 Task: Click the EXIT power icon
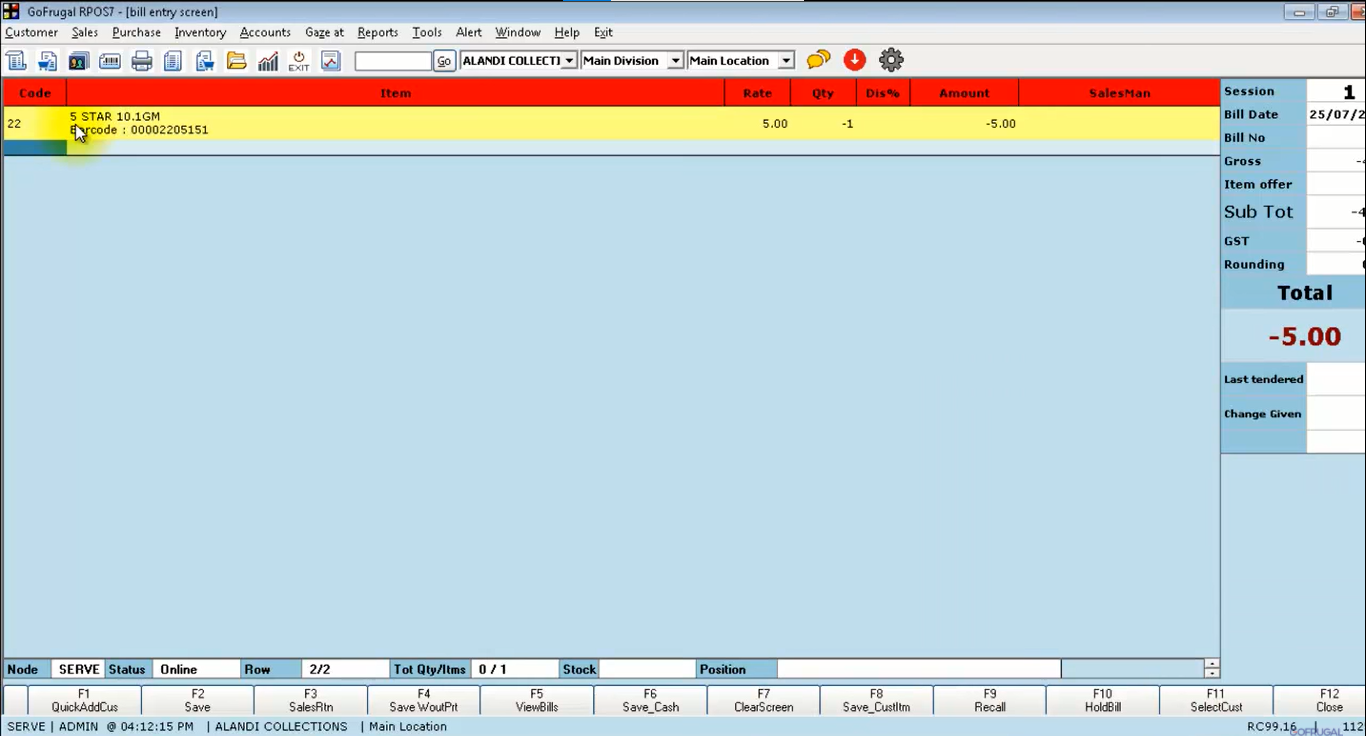pos(299,61)
